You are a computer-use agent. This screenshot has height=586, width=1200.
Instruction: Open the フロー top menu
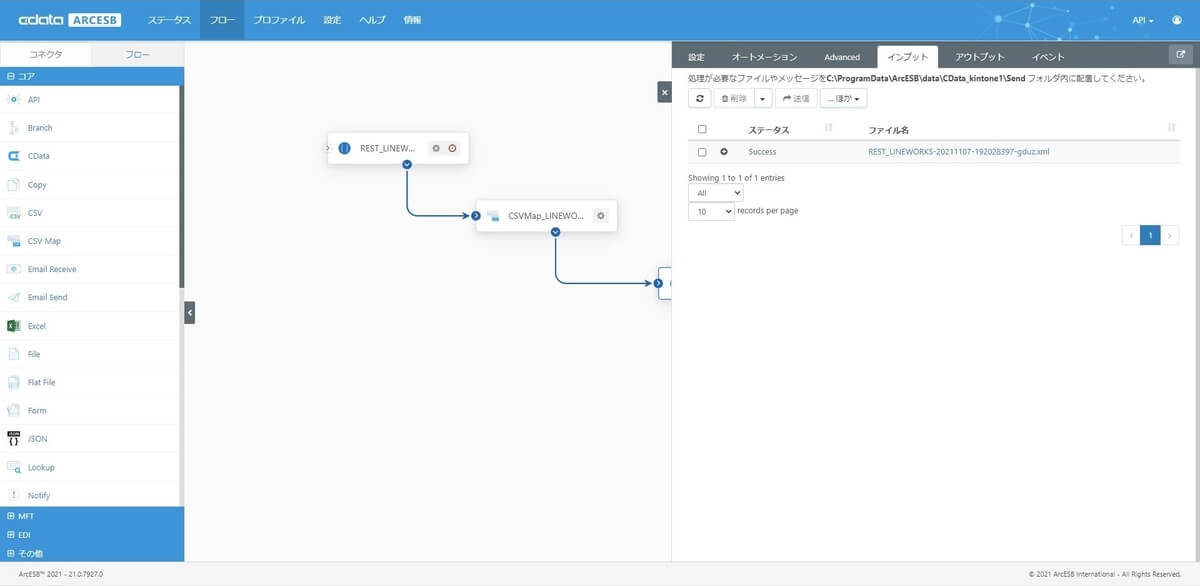point(221,20)
